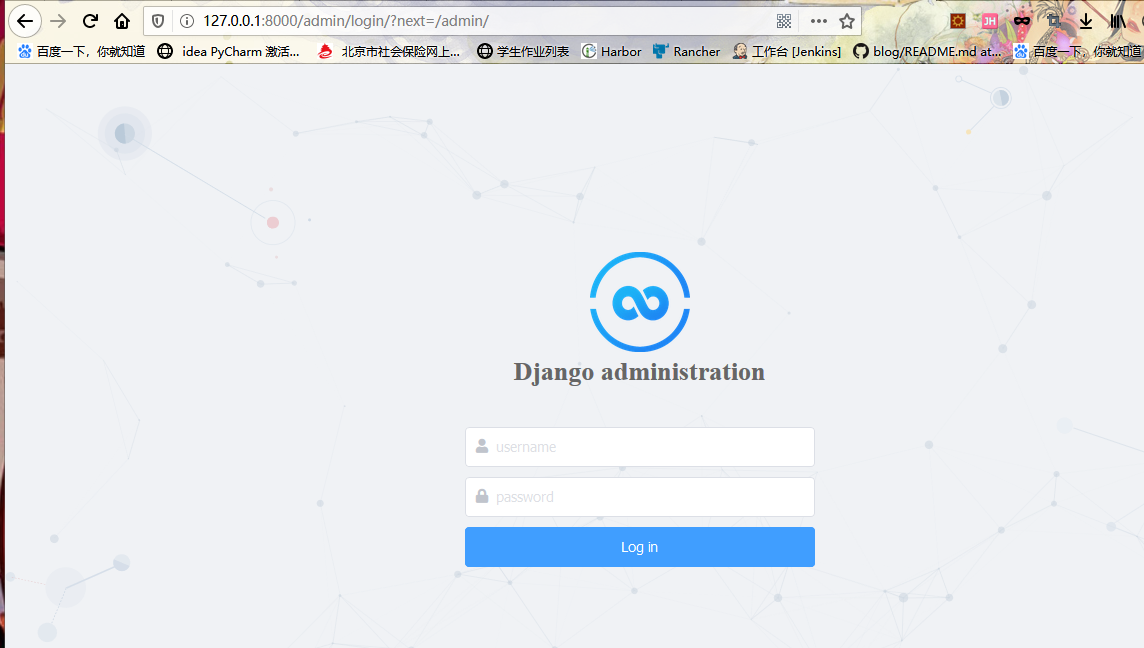The height and width of the screenshot is (648, 1144).
Task: Open the downloads arrow icon
Action: [x=1086, y=21]
